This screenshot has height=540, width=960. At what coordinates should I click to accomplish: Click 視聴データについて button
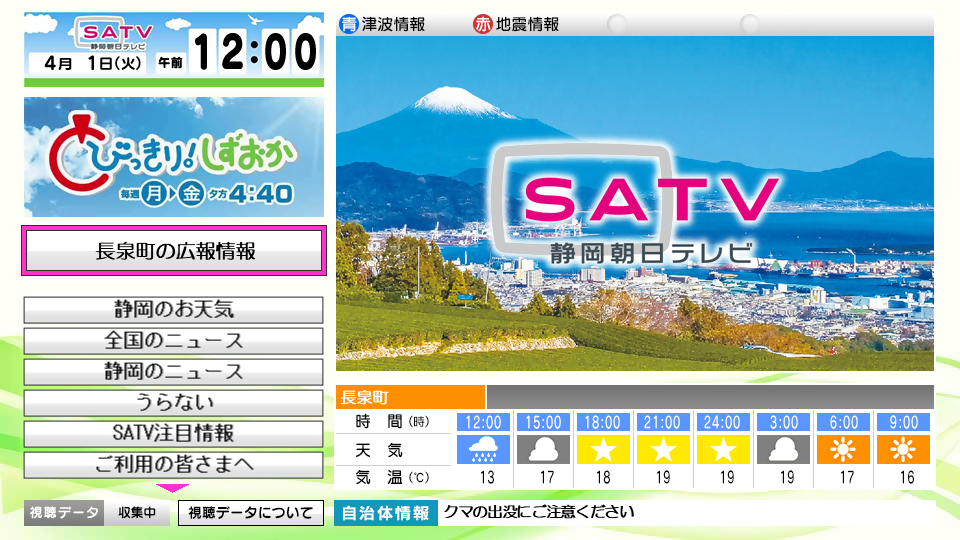pyautogui.click(x=250, y=513)
